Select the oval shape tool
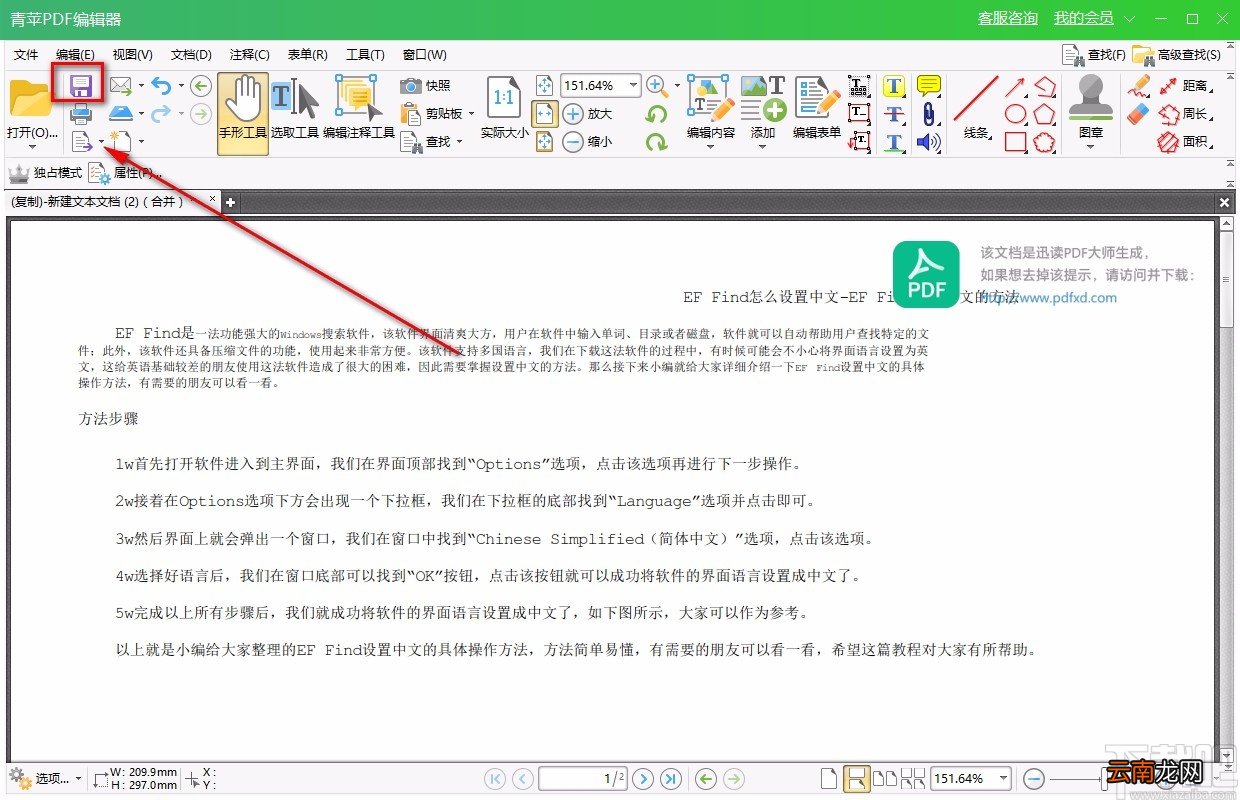 tap(1016, 114)
